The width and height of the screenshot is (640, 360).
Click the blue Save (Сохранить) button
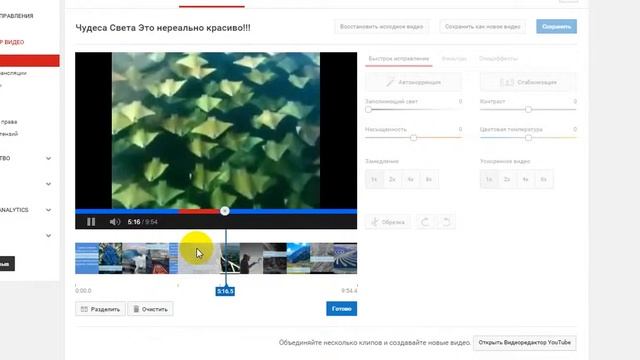pos(556,27)
